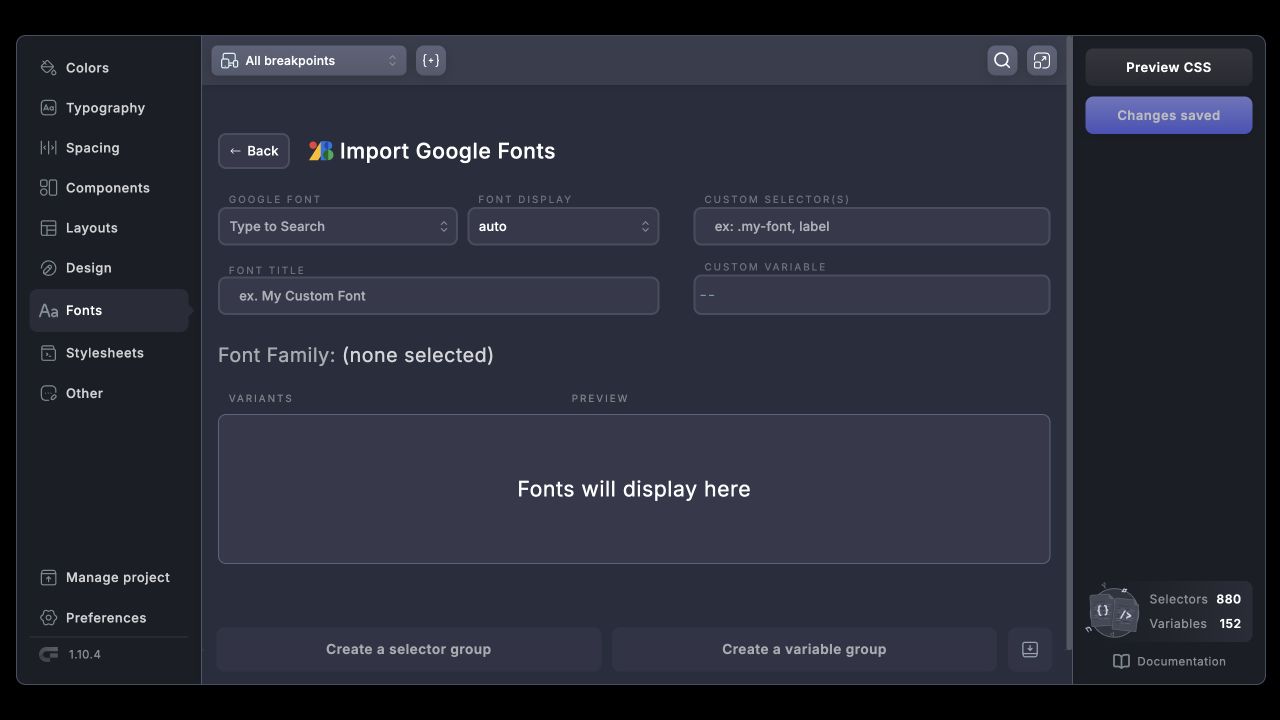Image resolution: width=1280 pixels, height=720 pixels.
Task: Click the Other icon in sidebar
Action: click(x=48, y=393)
